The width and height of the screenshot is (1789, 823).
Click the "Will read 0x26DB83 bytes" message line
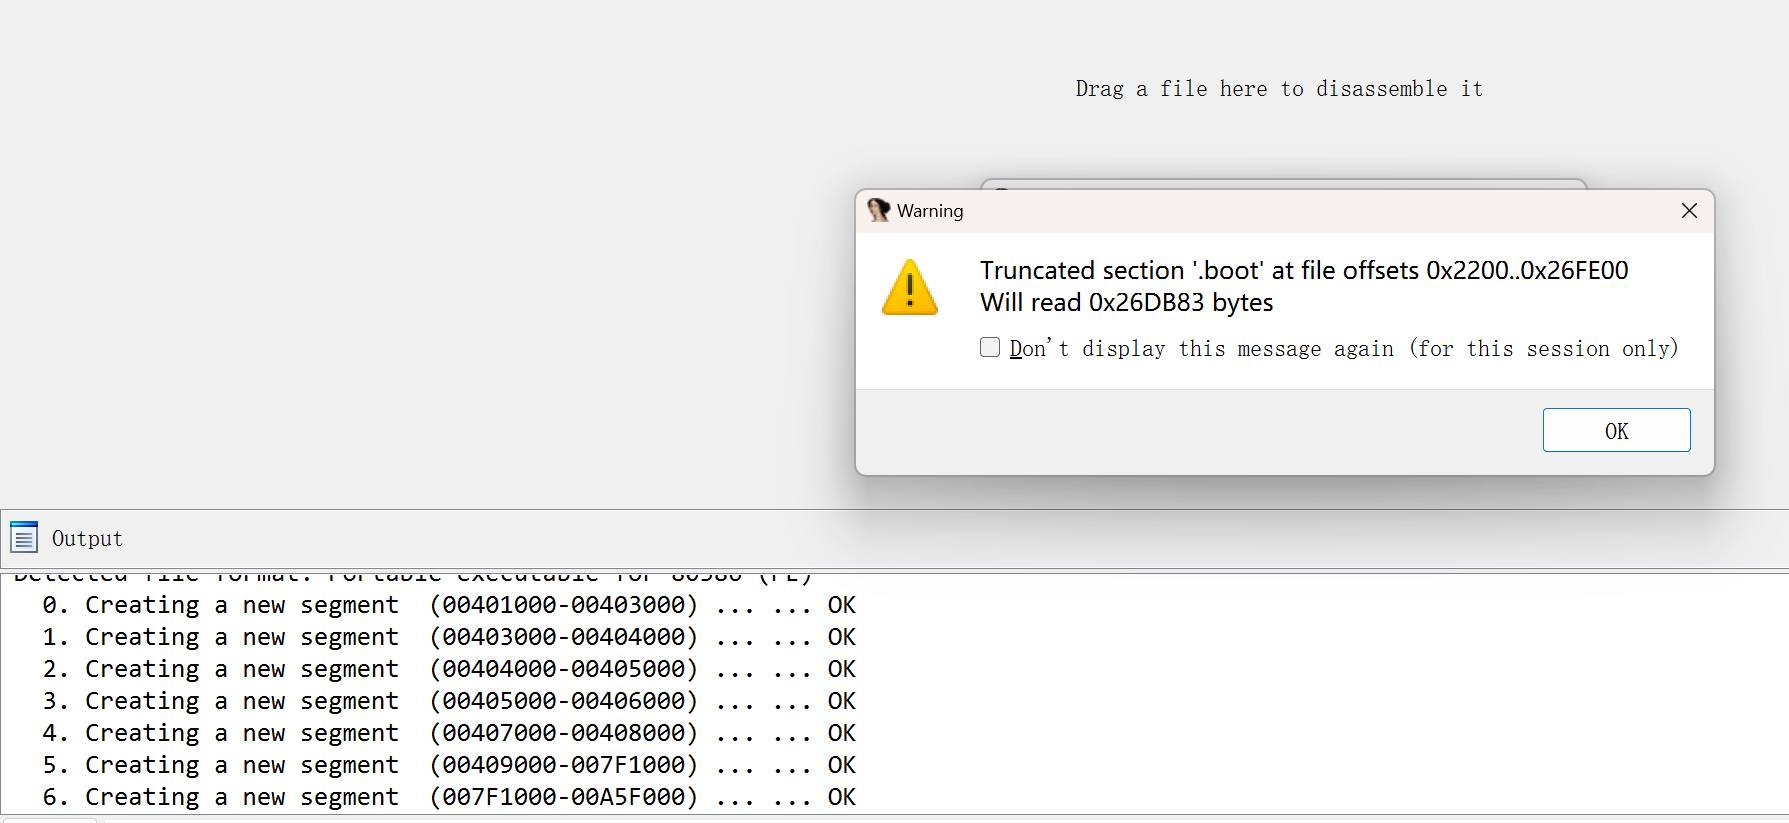[x=1126, y=303]
